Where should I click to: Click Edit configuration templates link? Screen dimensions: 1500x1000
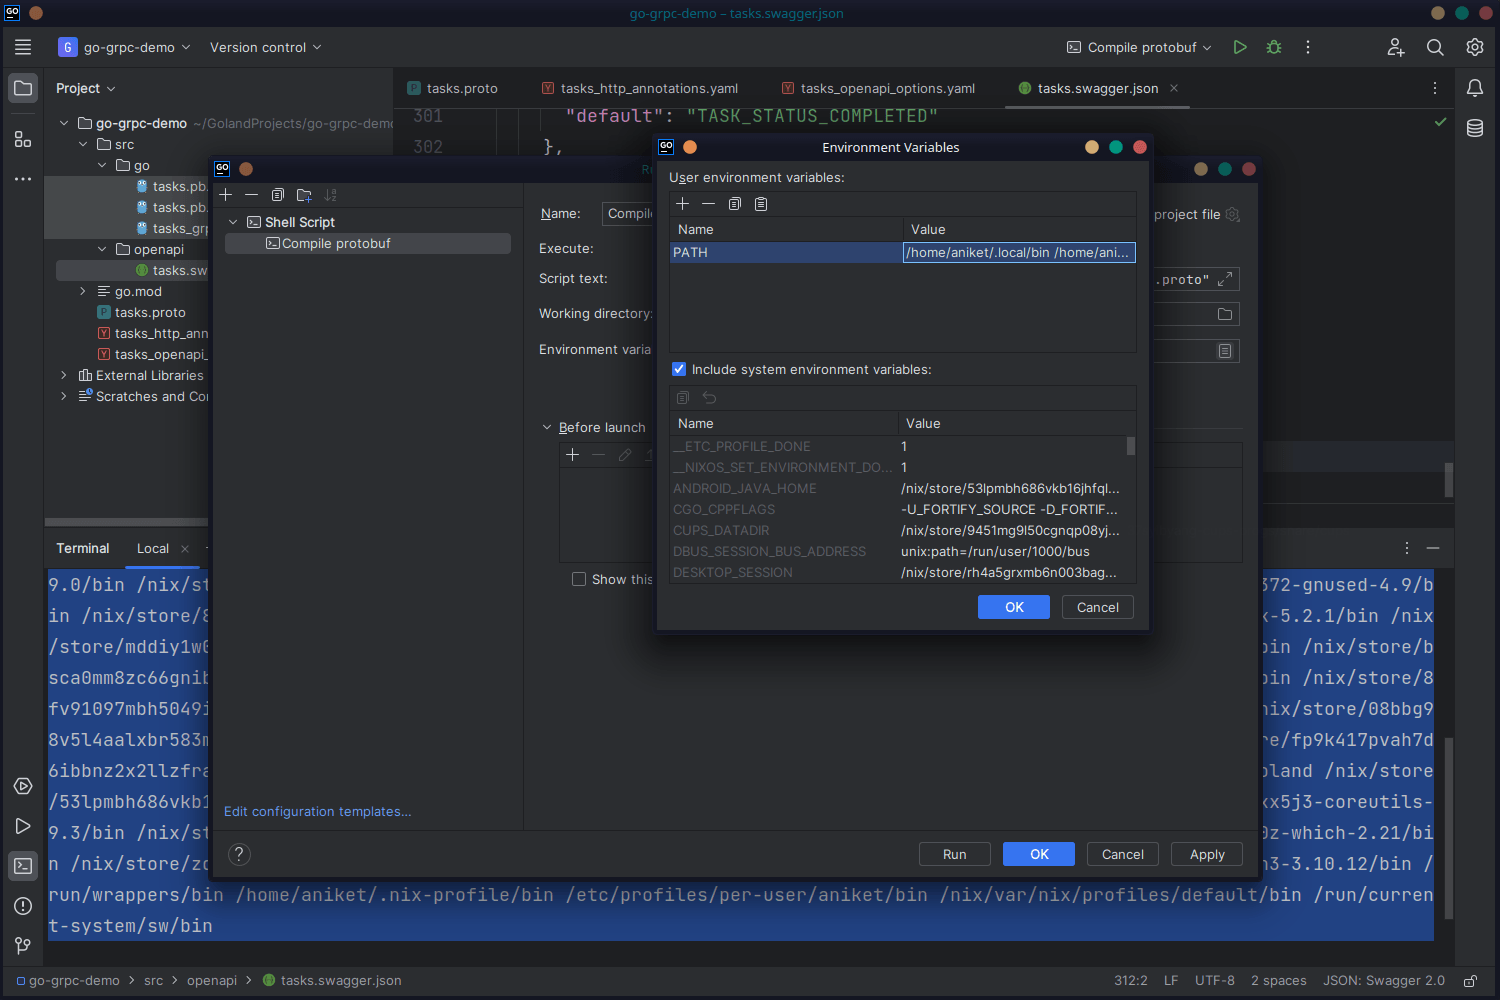point(318,811)
